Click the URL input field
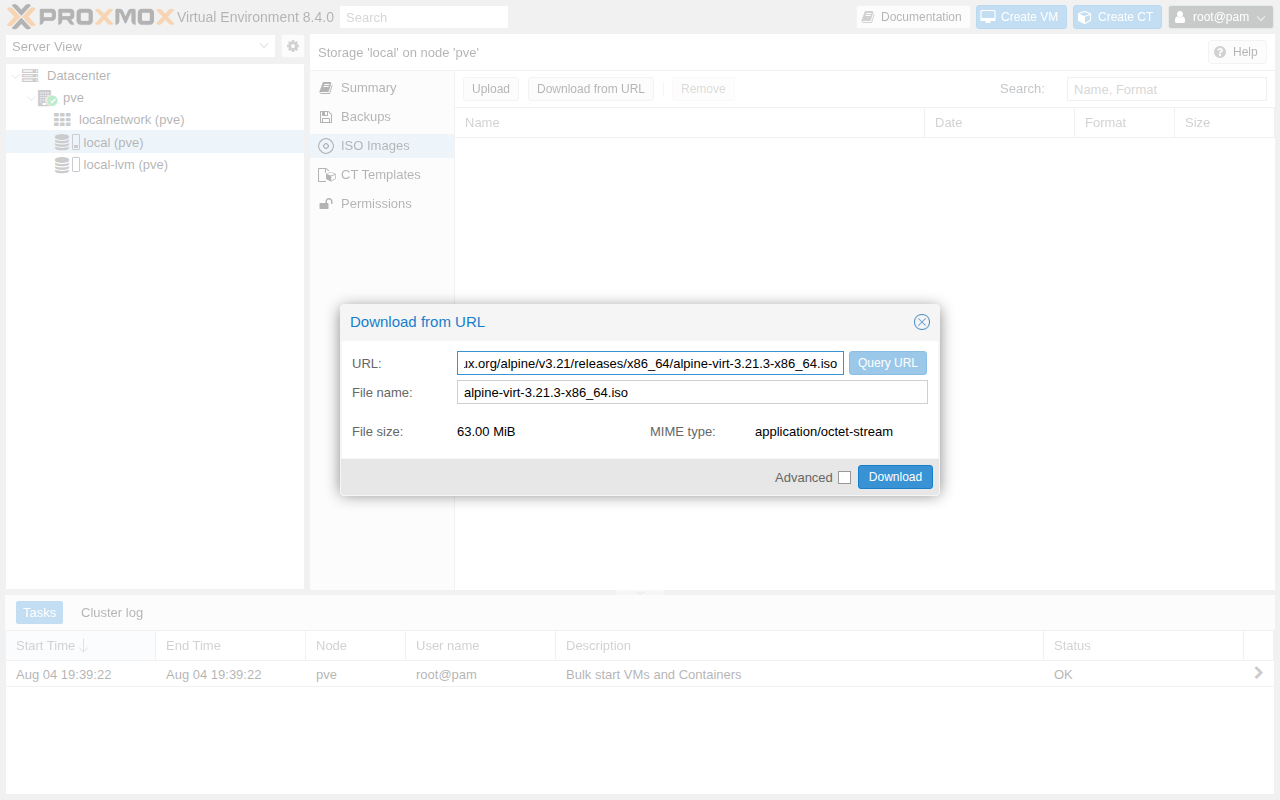Screen dimensions: 1280x800 click(650, 363)
